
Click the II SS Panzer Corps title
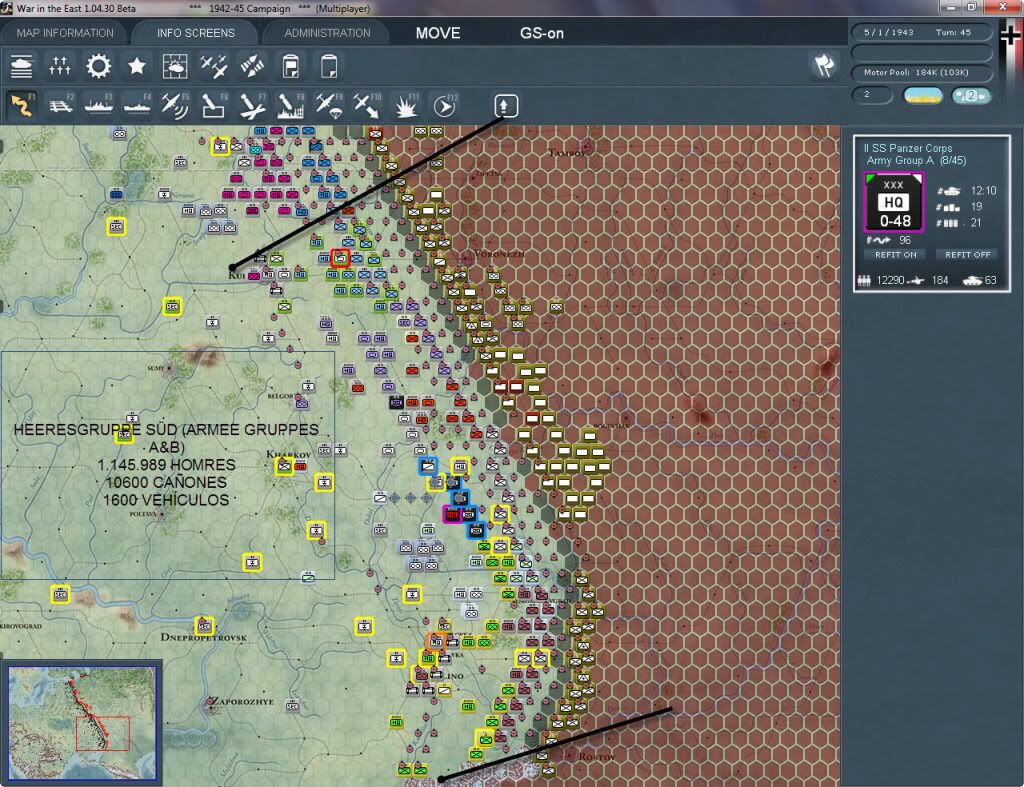click(x=908, y=148)
